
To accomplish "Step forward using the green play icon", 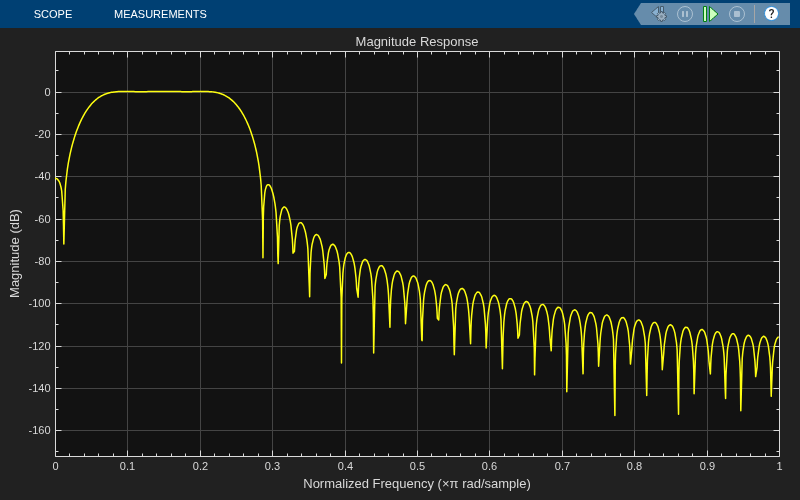I will [x=710, y=14].
